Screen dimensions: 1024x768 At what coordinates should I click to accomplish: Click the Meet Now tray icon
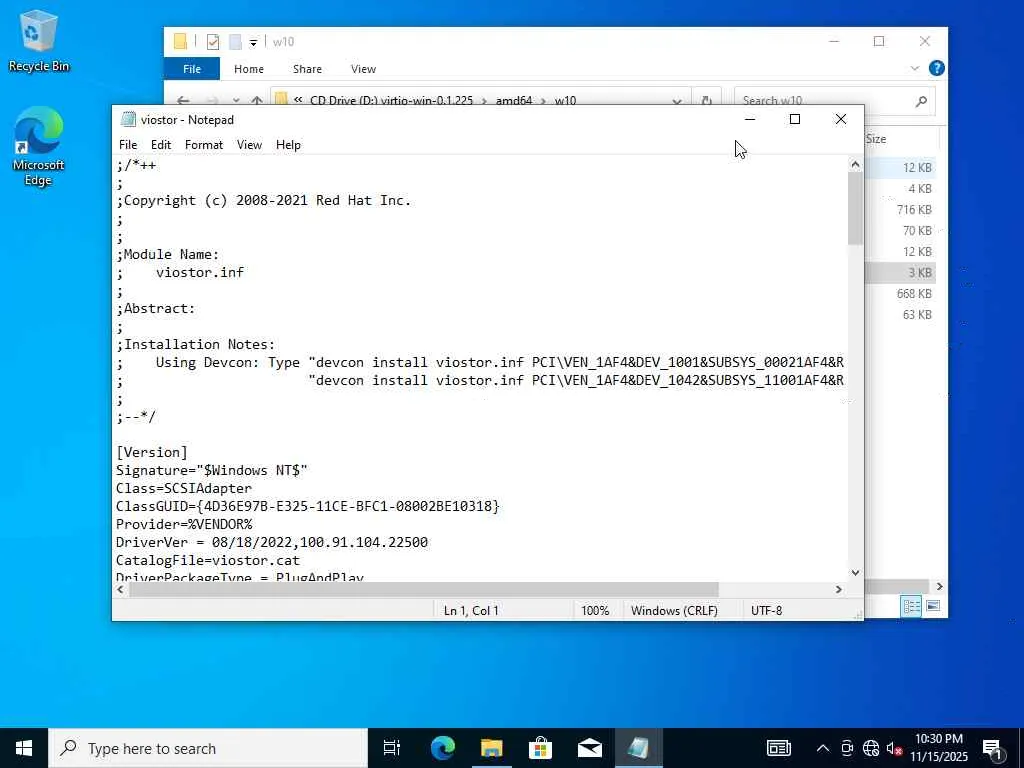coord(847,748)
